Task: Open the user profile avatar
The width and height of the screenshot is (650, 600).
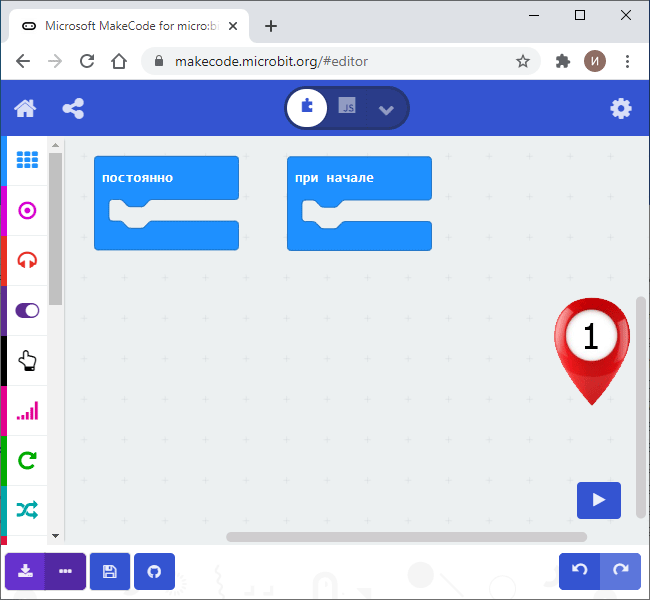Action: (595, 61)
